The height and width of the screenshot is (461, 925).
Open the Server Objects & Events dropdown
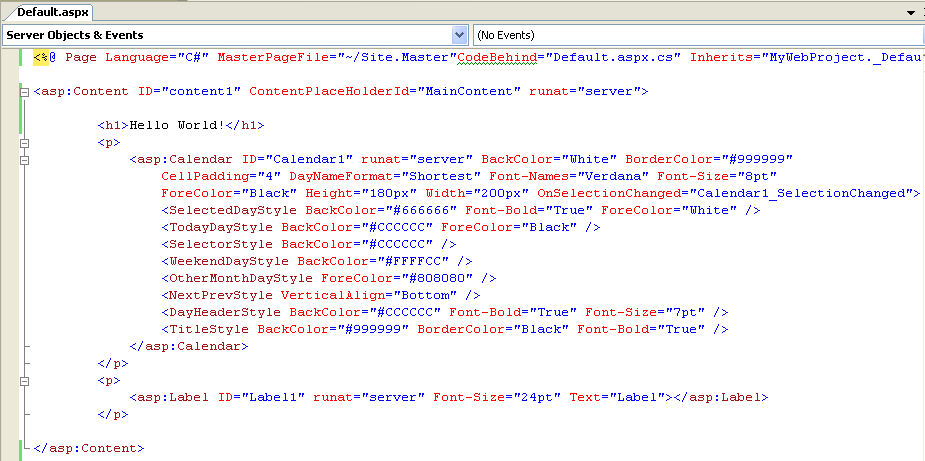pos(459,35)
